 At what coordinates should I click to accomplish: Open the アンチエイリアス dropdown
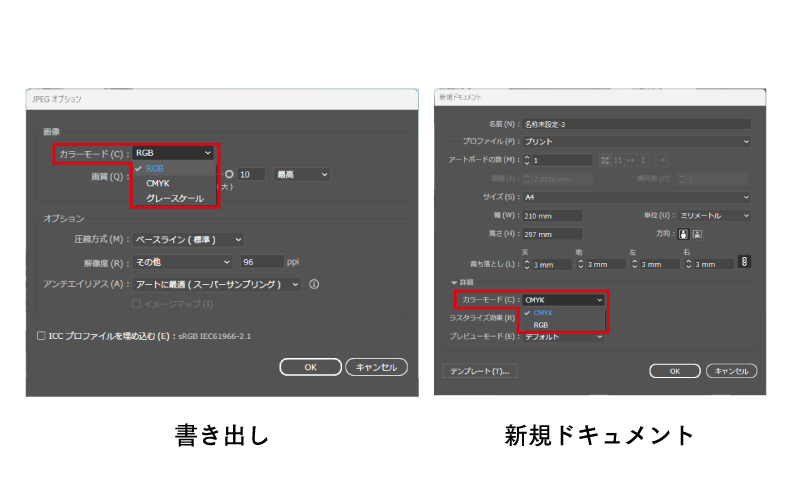click(218, 284)
